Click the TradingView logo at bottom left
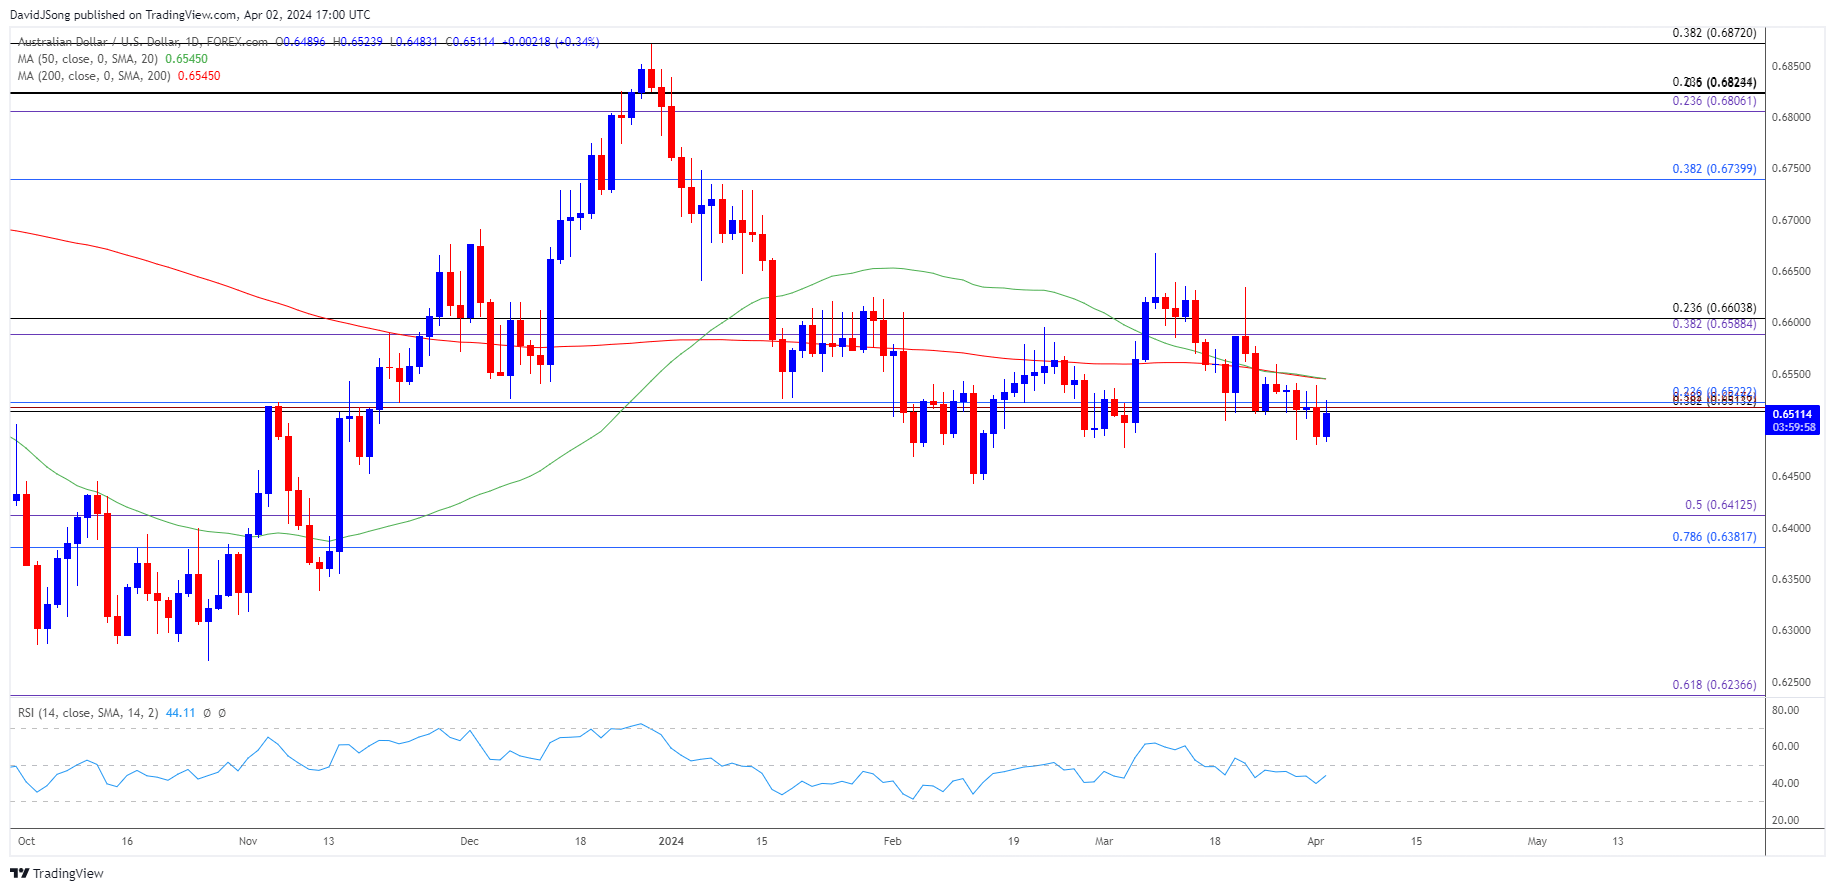Screen dimensions: 1835x891 point(57,873)
